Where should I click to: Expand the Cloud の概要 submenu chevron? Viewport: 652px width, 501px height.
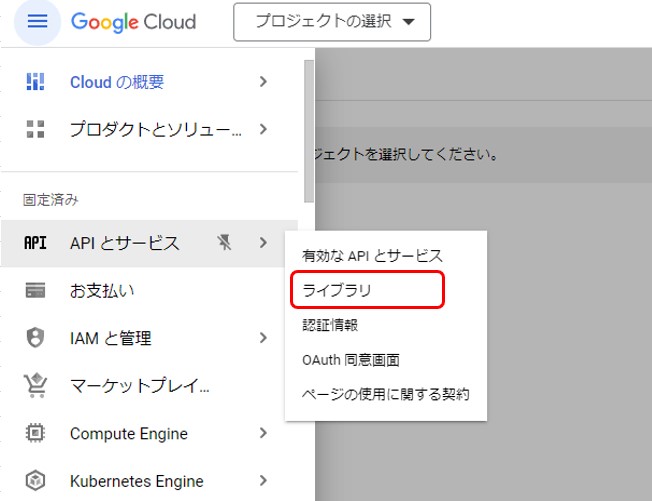click(x=263, y=81)
